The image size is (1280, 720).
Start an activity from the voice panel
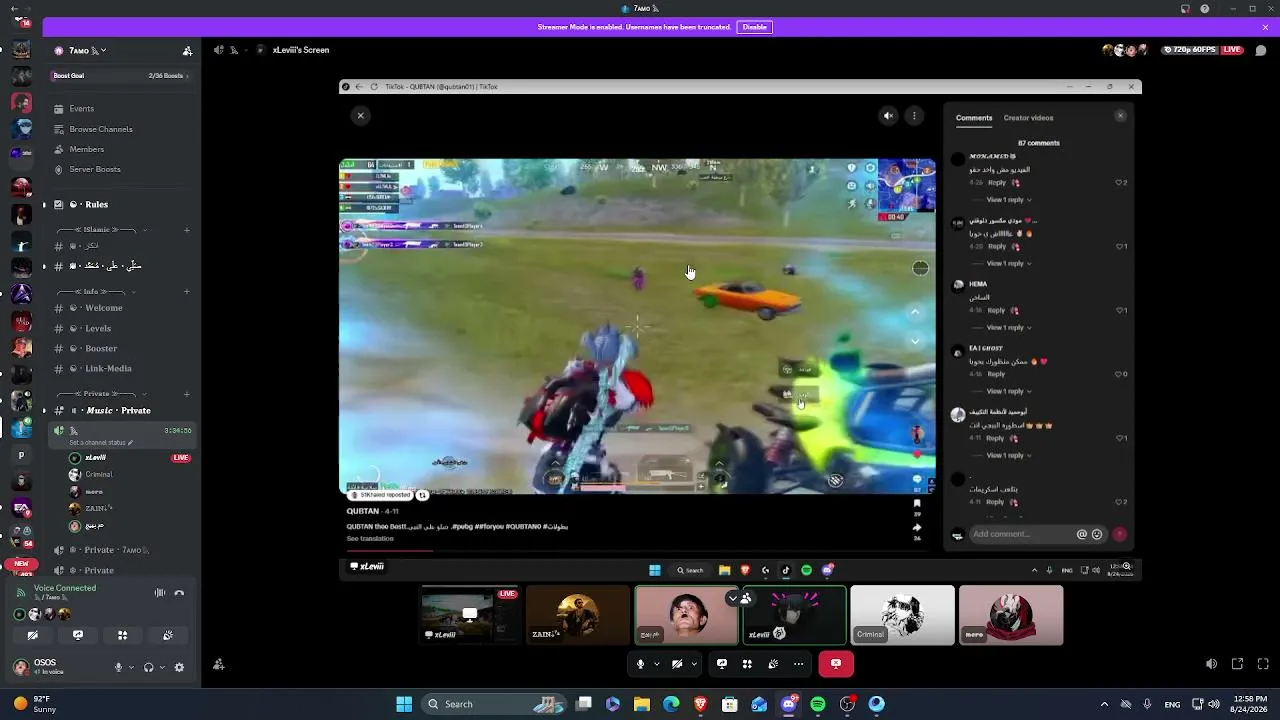tap(122, 635)
